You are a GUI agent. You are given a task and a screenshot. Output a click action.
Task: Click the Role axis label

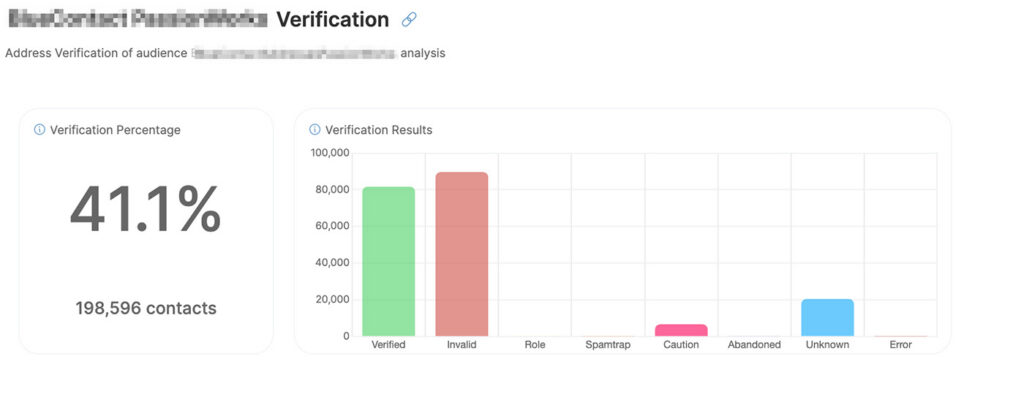[x=535, y=345]
